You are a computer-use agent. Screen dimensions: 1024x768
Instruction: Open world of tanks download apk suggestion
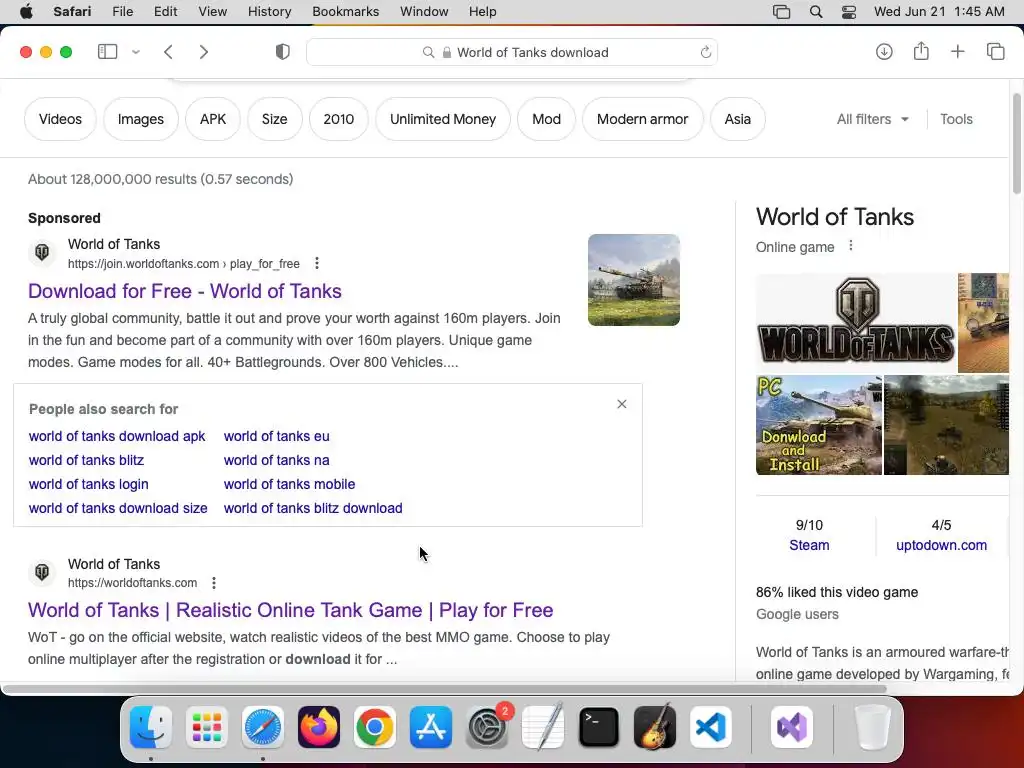117,436
